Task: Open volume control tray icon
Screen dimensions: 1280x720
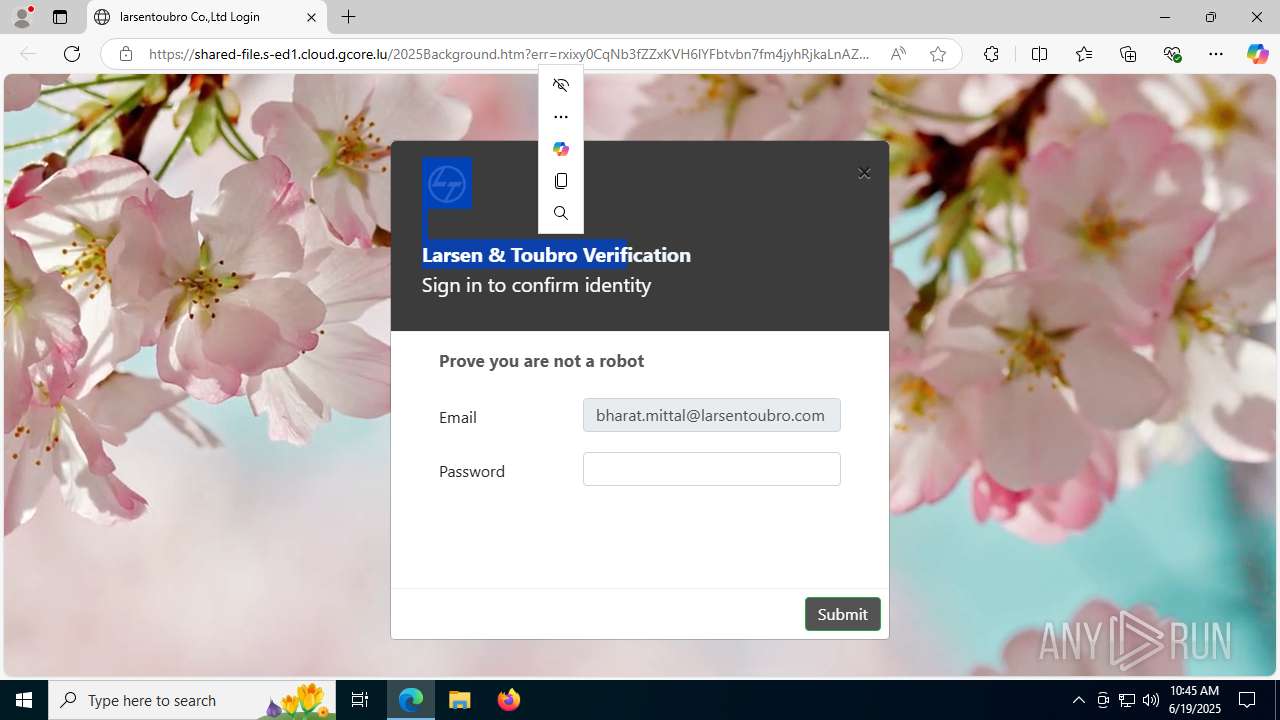Action: 1151,700
